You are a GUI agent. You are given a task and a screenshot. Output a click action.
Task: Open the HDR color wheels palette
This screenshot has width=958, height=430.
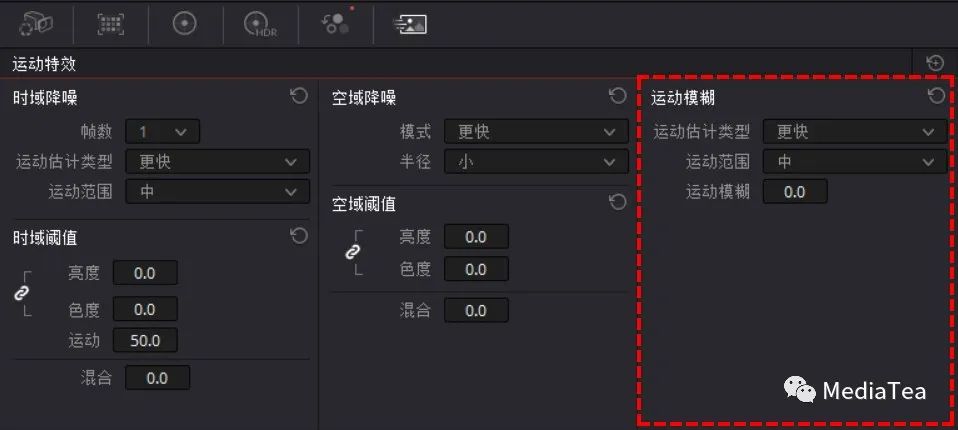tap(260, 24)
